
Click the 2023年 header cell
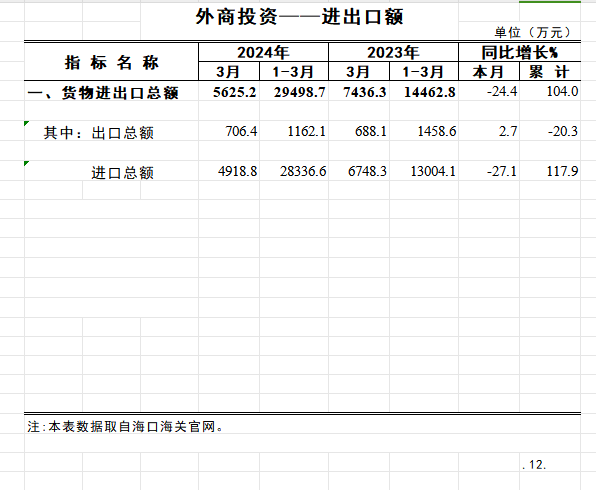[393, 52]
